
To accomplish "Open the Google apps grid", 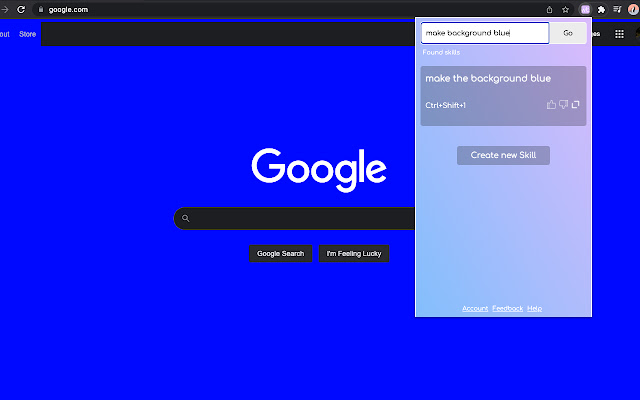I will 619,34.
